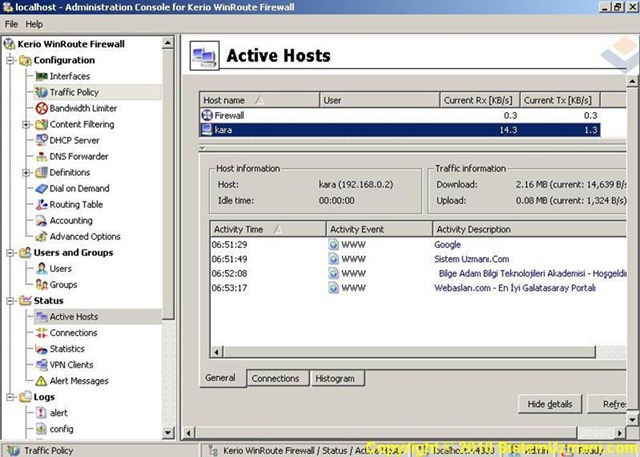Click the Alert Messages warning icon
Viewport: 640px width, 457px height.
(41, 381)
